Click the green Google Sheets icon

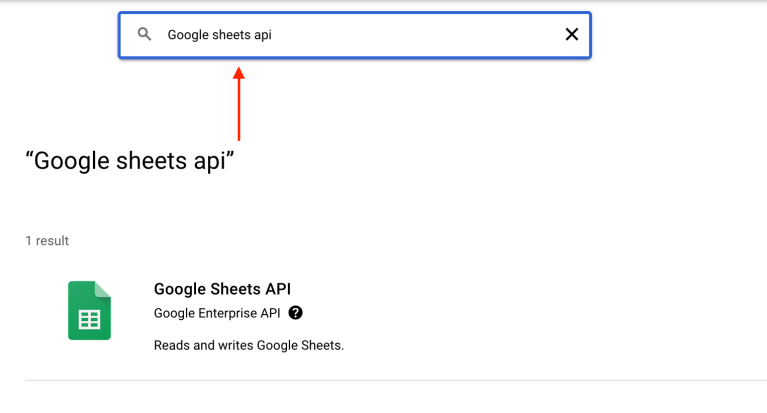(x=89, y=311)
